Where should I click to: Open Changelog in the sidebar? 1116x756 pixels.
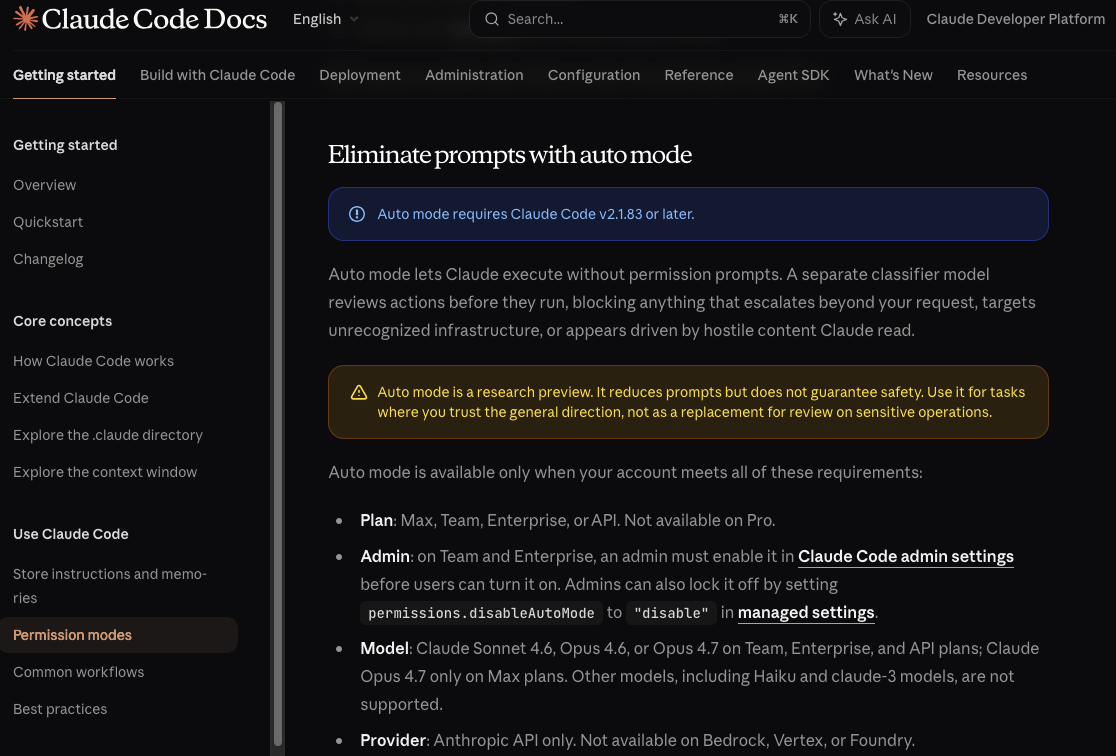[48, 259]
